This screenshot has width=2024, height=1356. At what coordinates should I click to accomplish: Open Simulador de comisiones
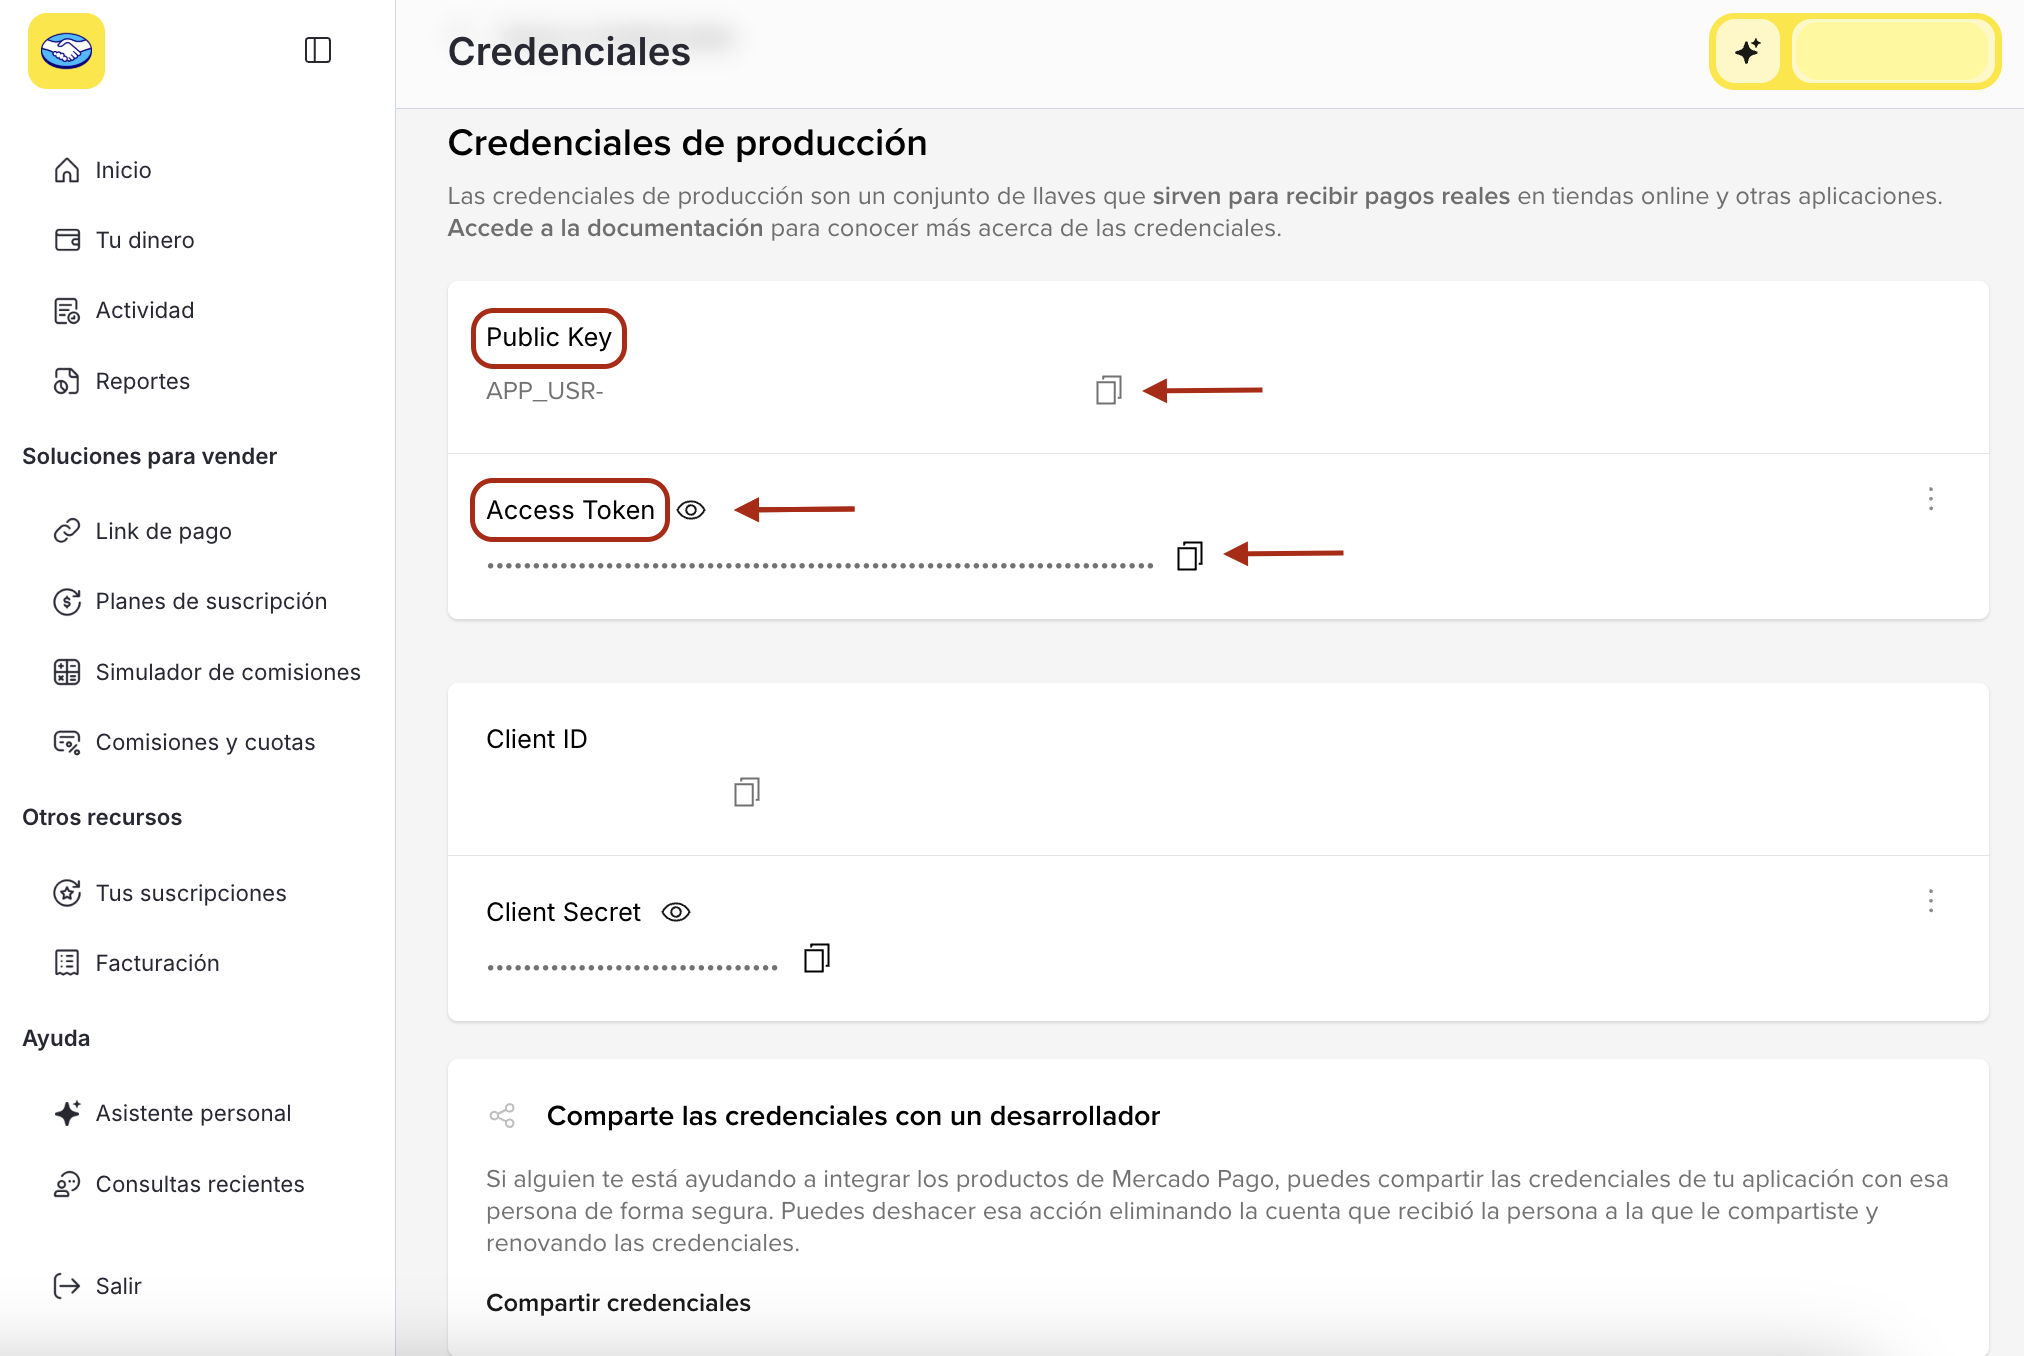[228, 672]
